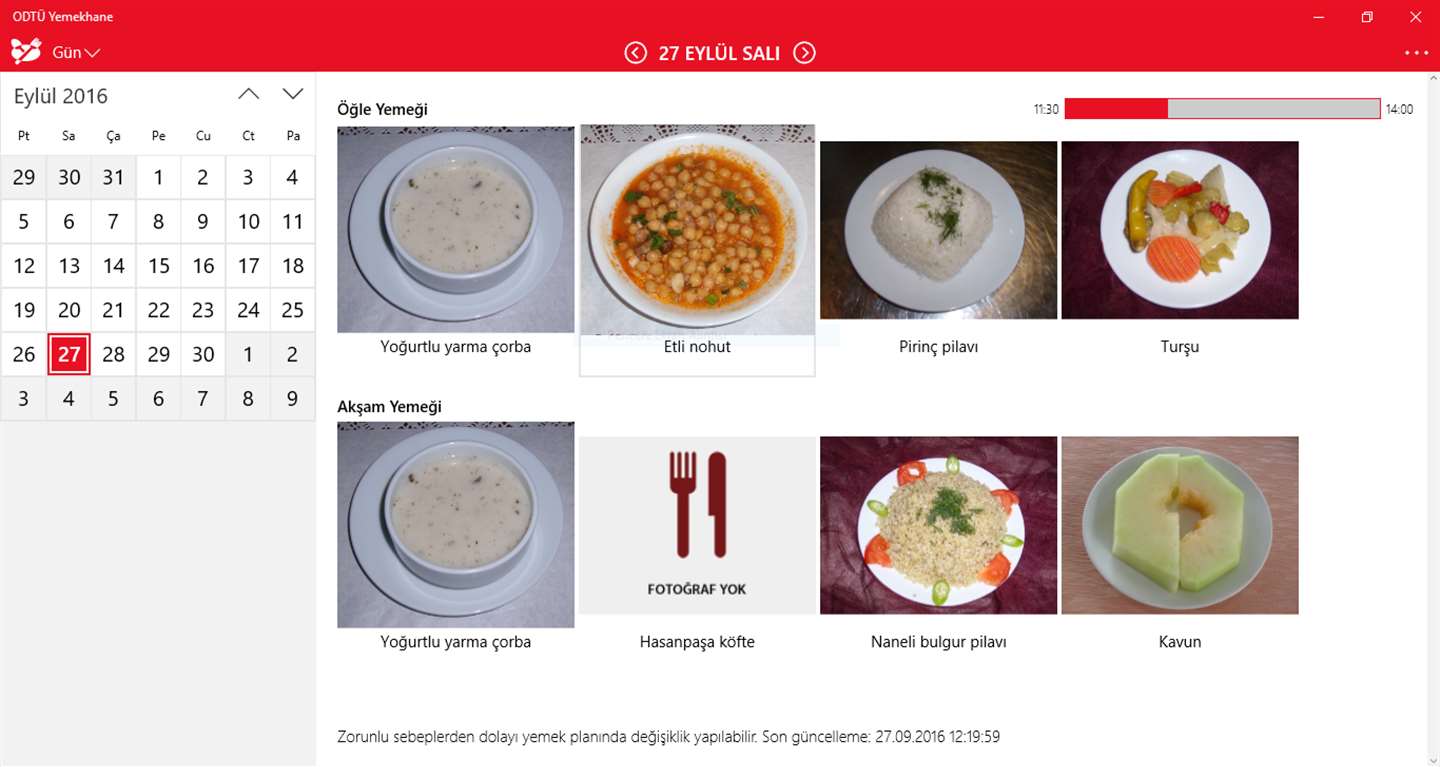Select 28 in the calendar
The image size is (1440, 767).
[114, 354]
